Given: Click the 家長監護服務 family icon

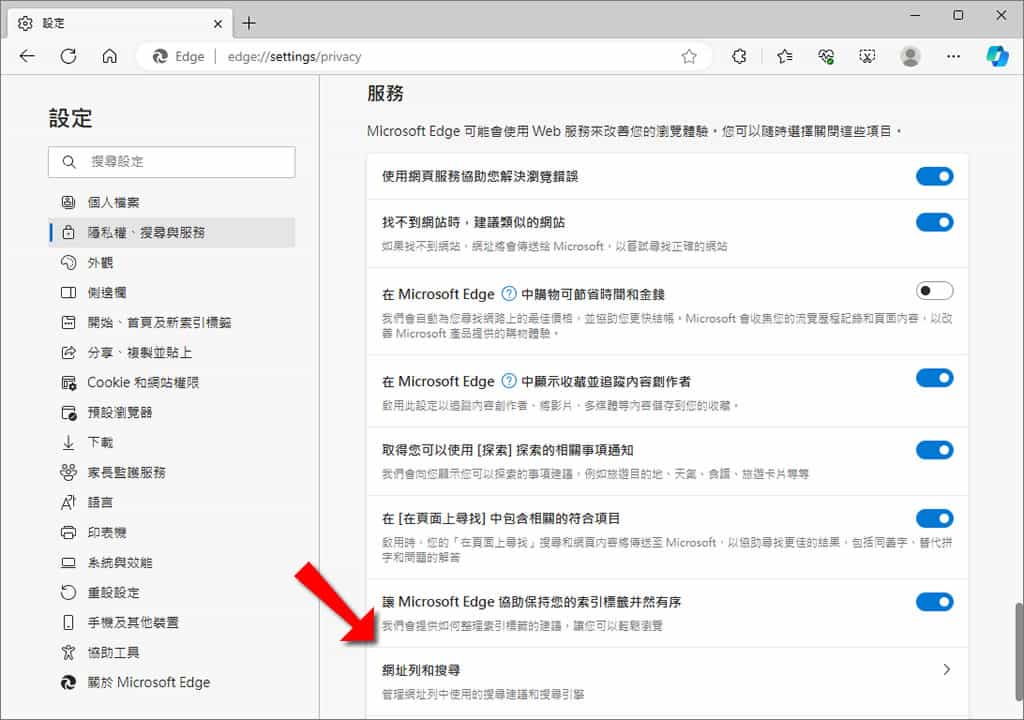Looking at the screenshot, I should click(68, 472).
